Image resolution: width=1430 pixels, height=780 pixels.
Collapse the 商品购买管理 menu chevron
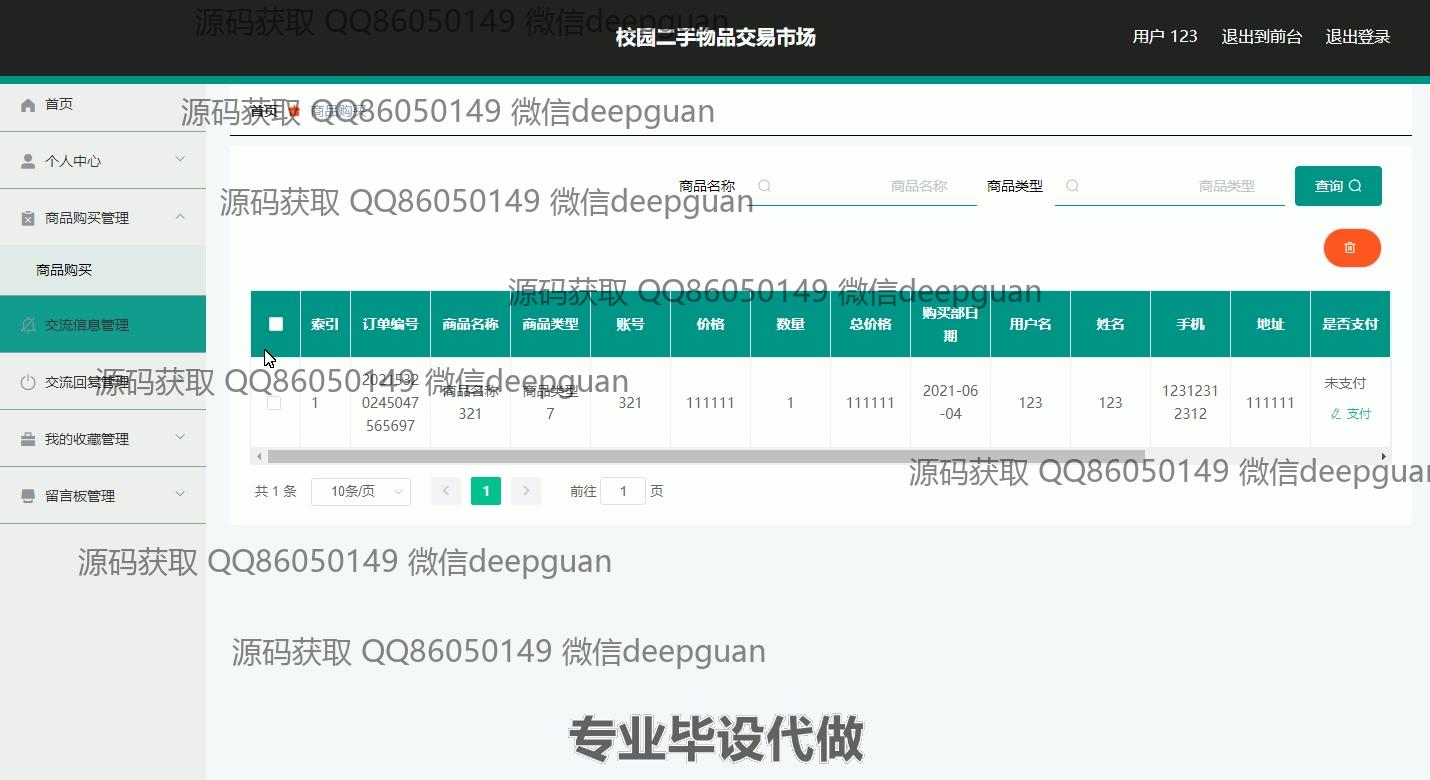click(x=180, y=217)
